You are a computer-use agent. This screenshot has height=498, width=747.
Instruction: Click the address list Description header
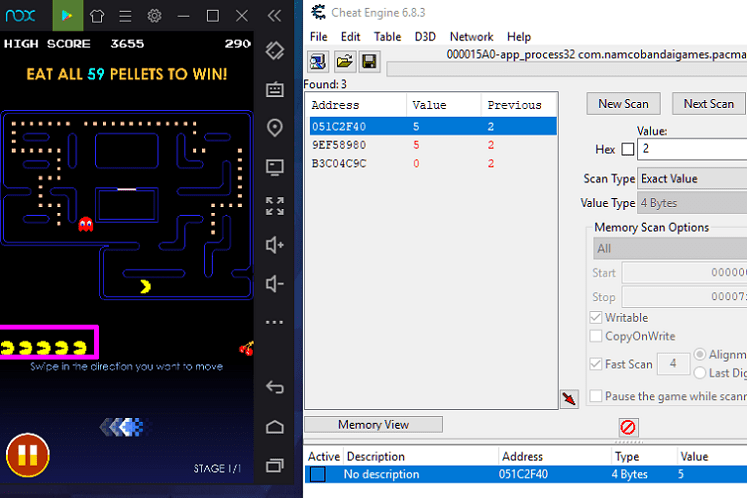(x=422, y=457)
